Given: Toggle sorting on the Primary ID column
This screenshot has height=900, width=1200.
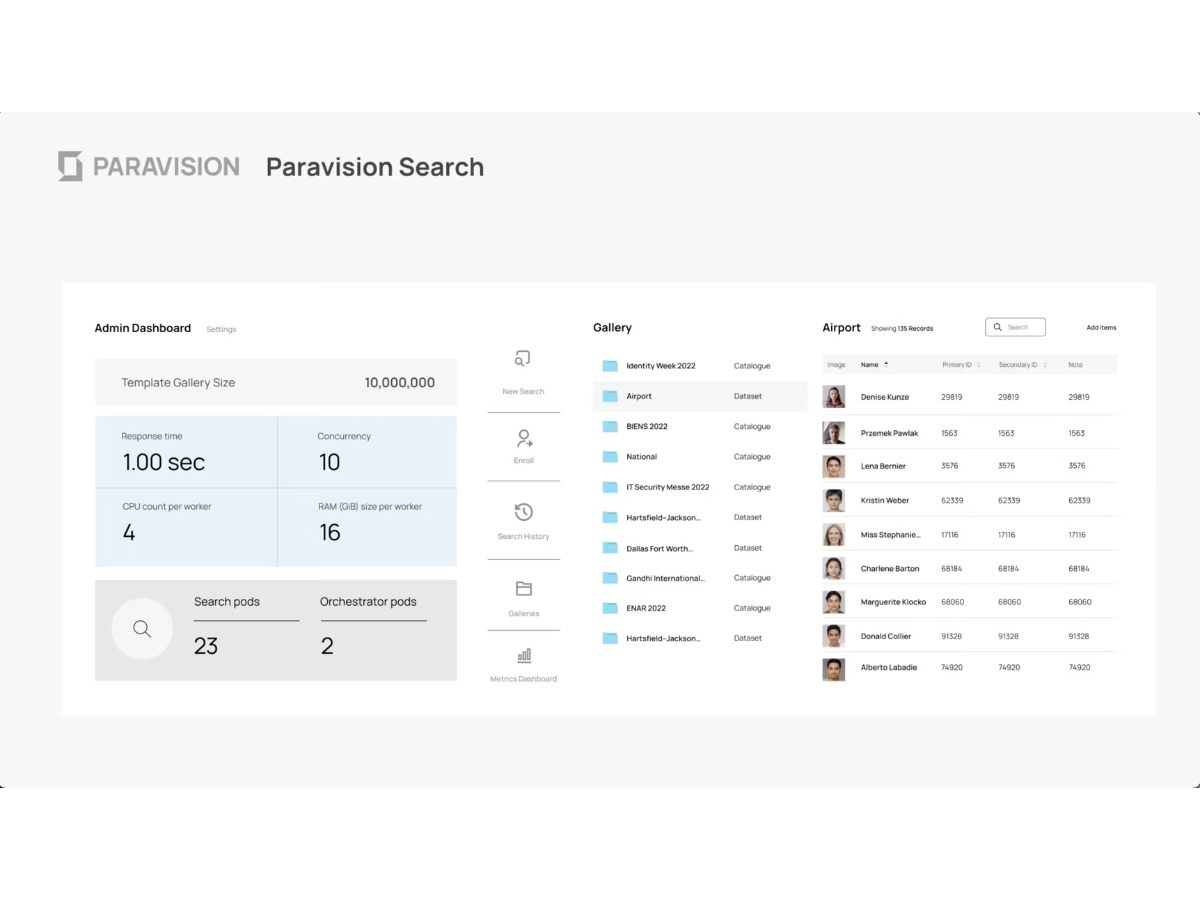Looking at the screenshot, I should 978,365.
